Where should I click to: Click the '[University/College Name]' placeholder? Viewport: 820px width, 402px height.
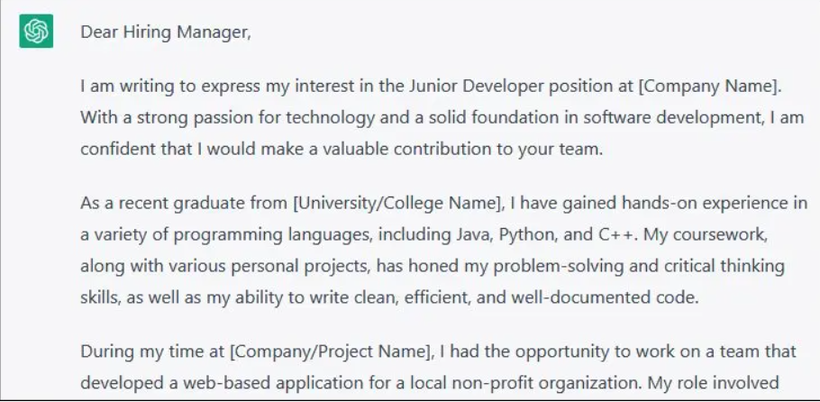pos(398,204)
